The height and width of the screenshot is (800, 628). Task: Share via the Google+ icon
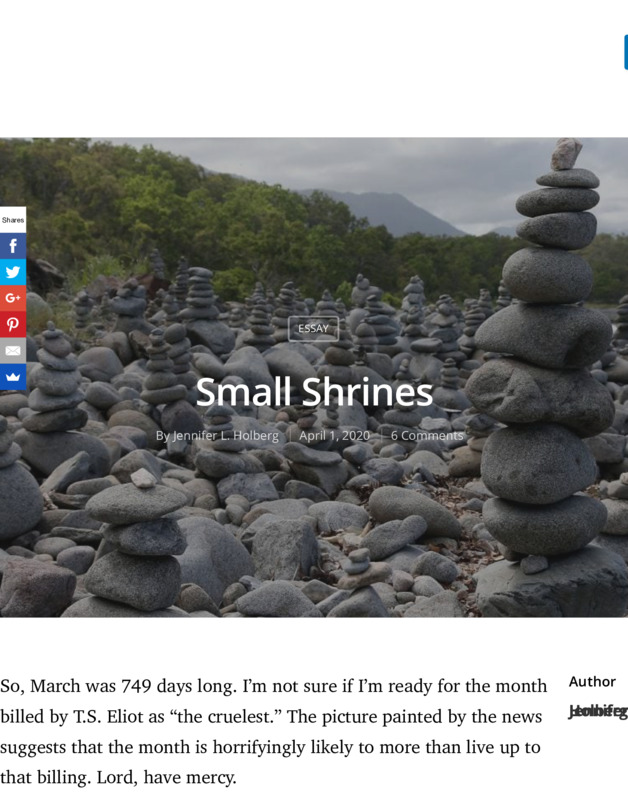[x=13, y=297]
